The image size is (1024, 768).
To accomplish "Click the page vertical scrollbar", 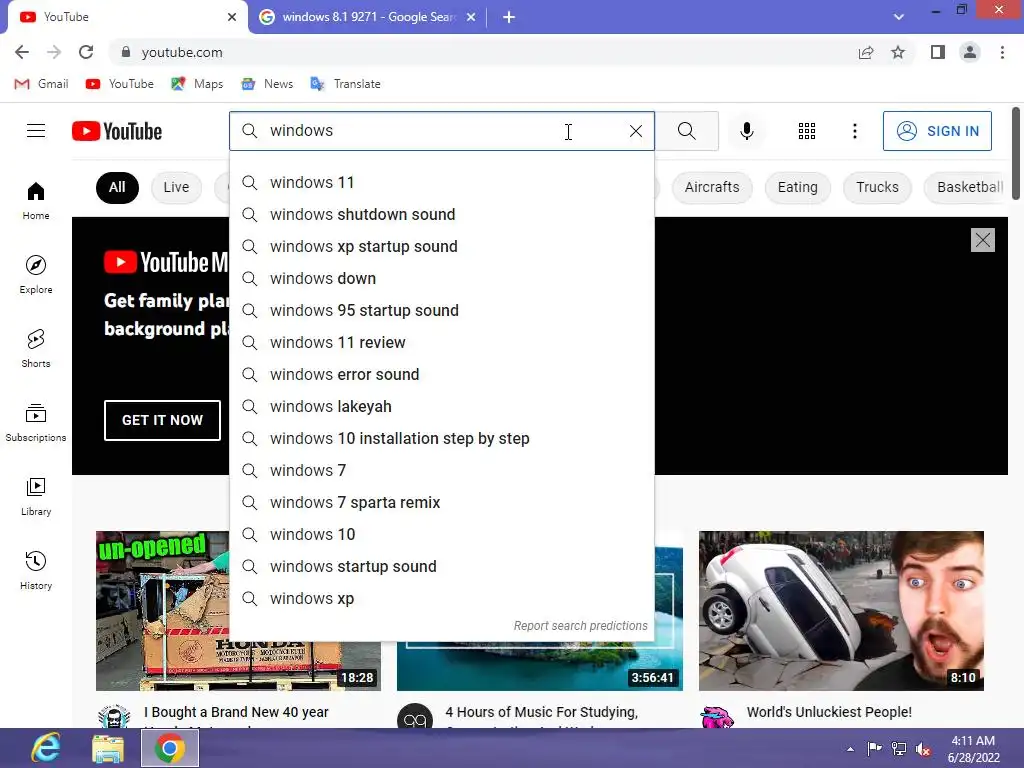I will [x=1016, y=153].
